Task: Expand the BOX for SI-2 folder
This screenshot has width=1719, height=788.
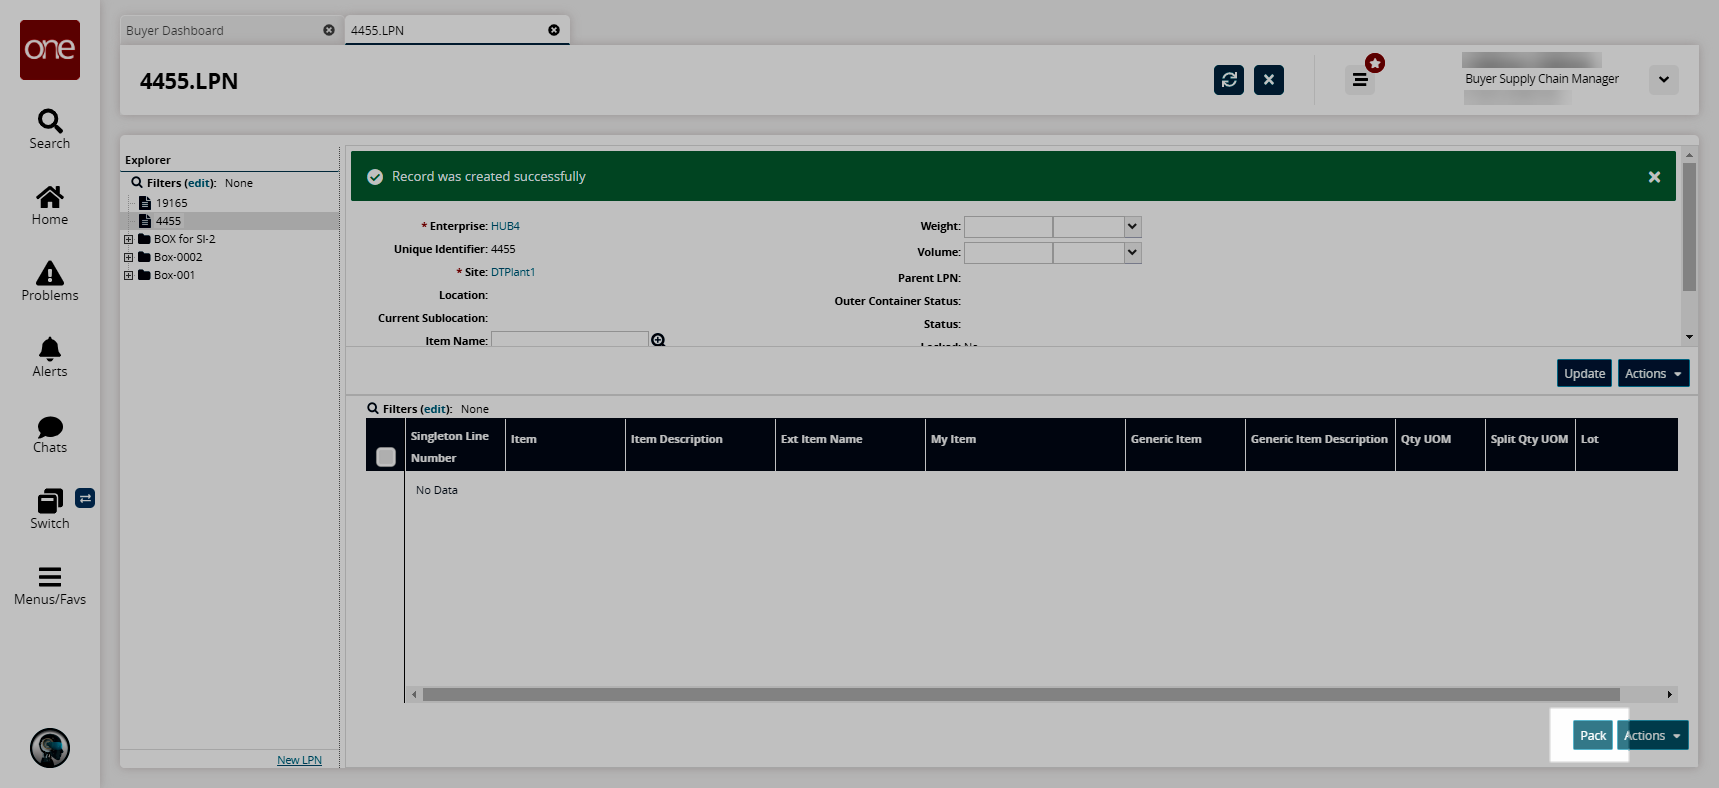Action: point(129,240)
